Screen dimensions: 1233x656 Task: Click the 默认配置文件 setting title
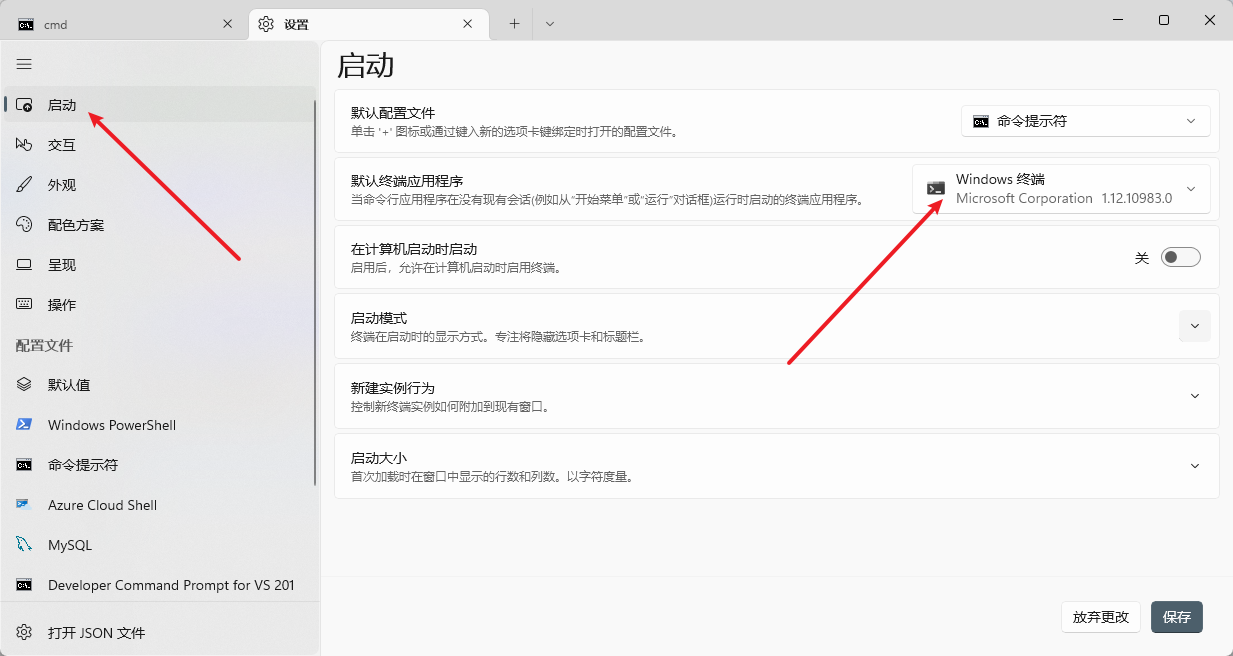[x=393, y=113]
